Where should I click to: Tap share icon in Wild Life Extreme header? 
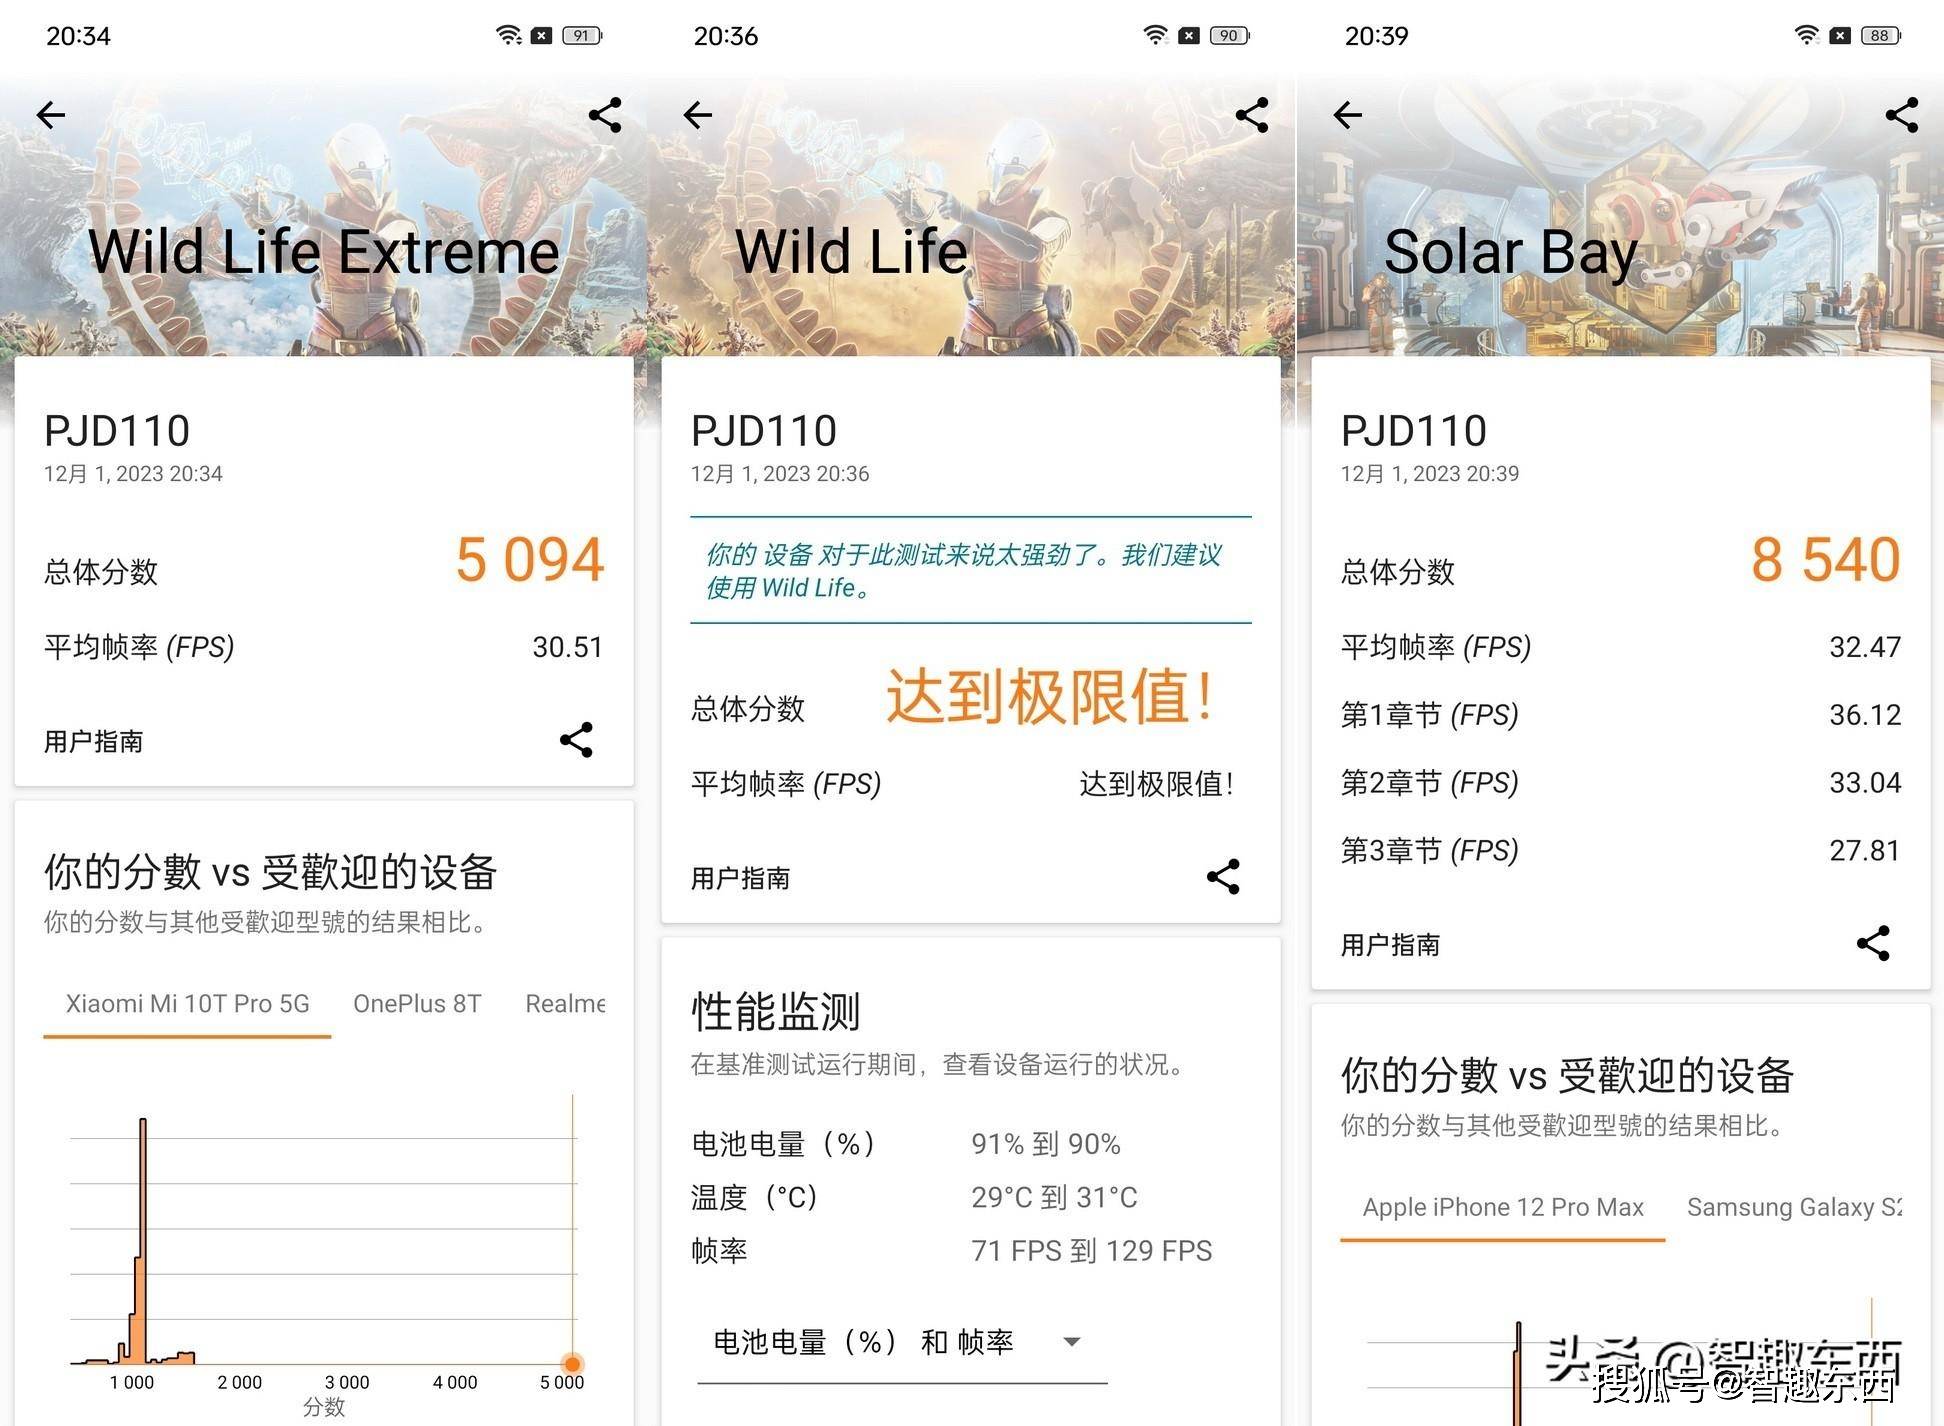[x=605, y=115]
